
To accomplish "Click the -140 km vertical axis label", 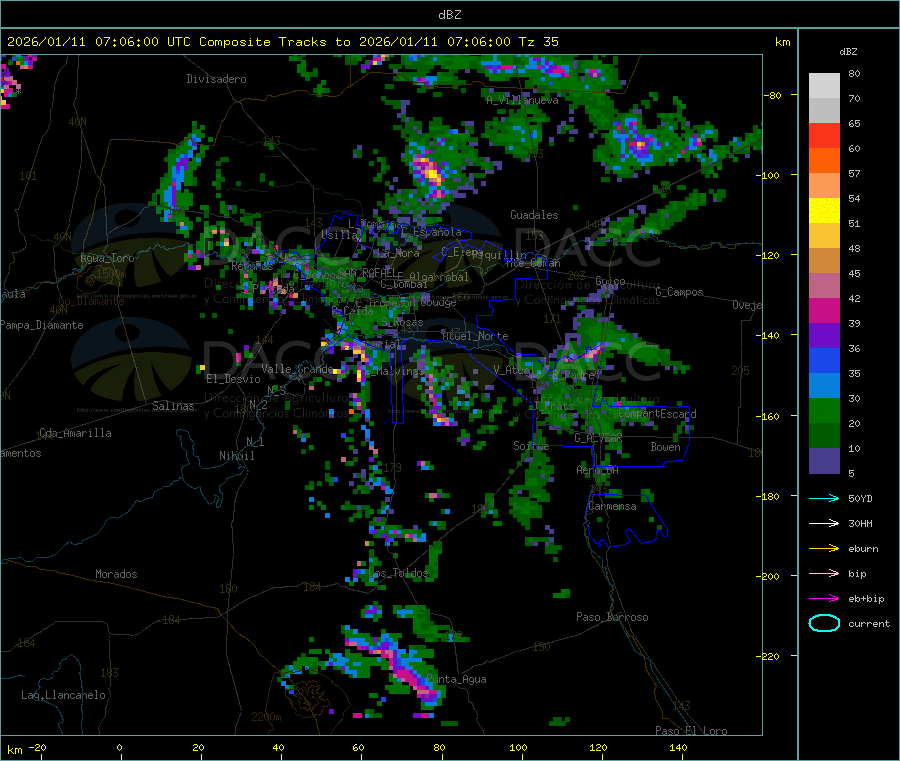I will [770, 335].
